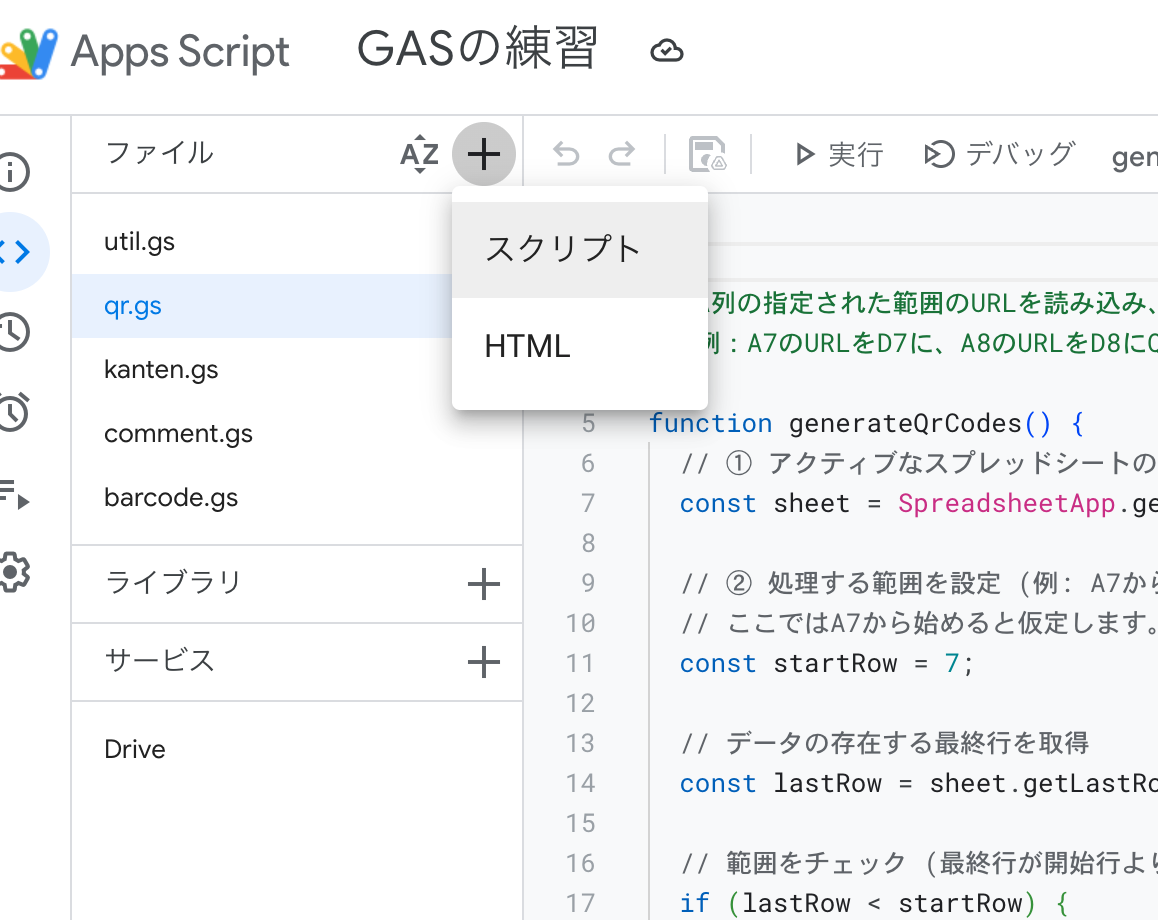Click the new file plus button
The height and width of the screenshot is (920, 1158).
(483, 154)
